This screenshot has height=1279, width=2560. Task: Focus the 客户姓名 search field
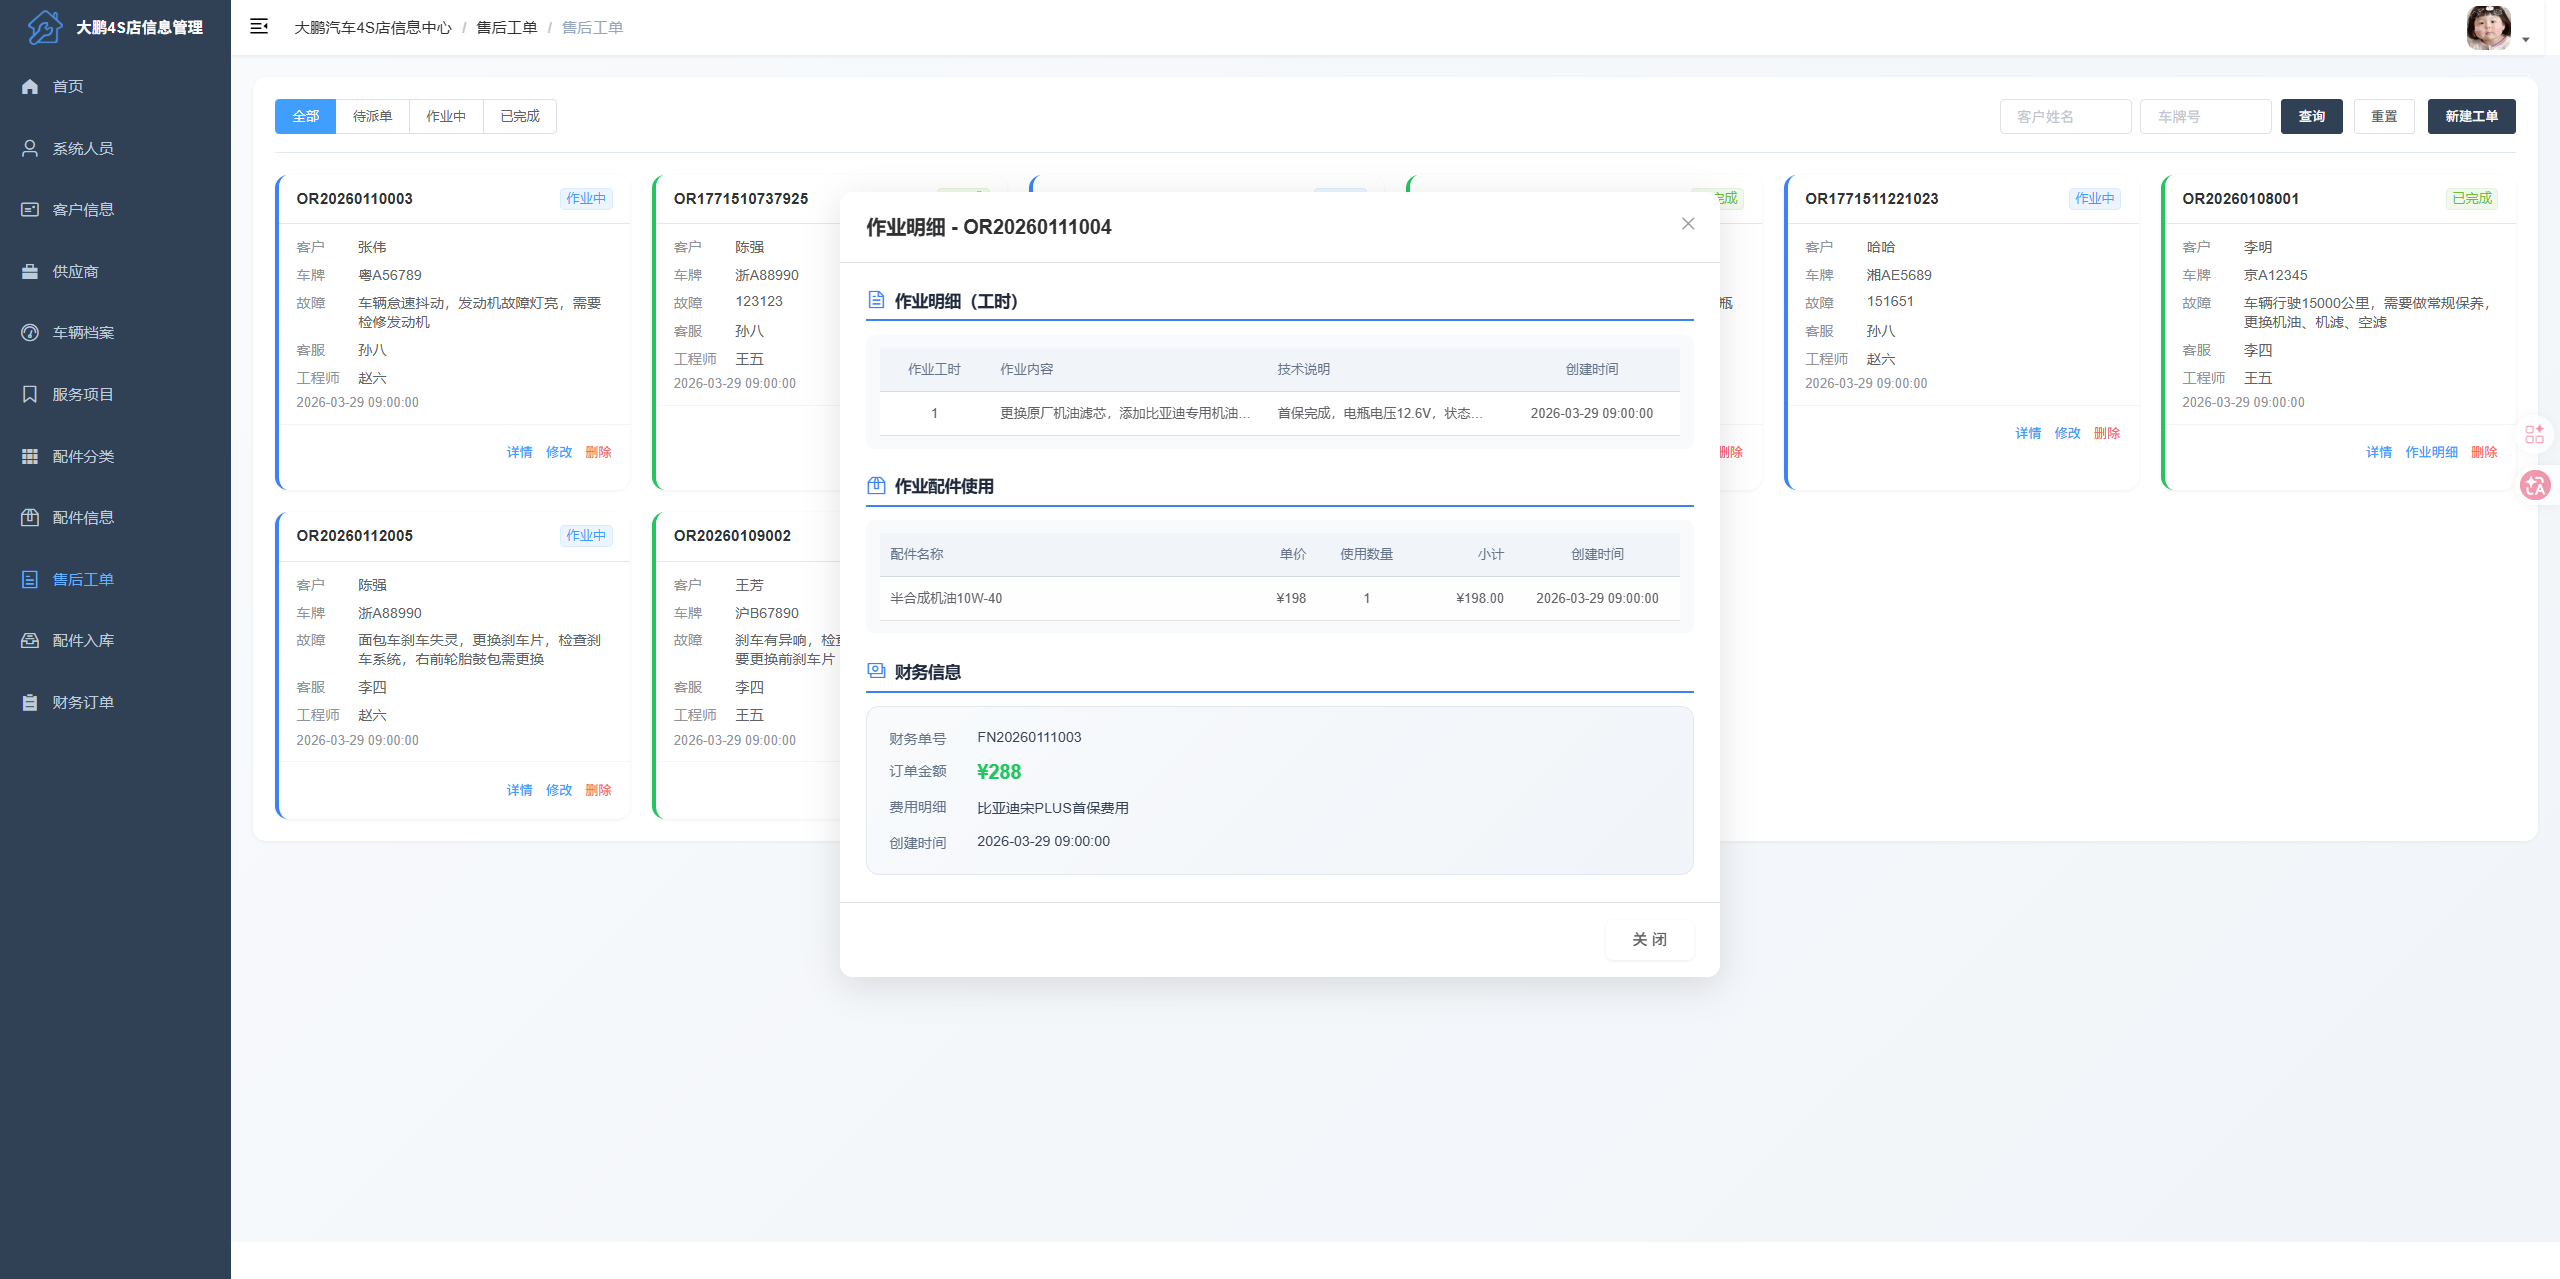tap(2065, 116)
